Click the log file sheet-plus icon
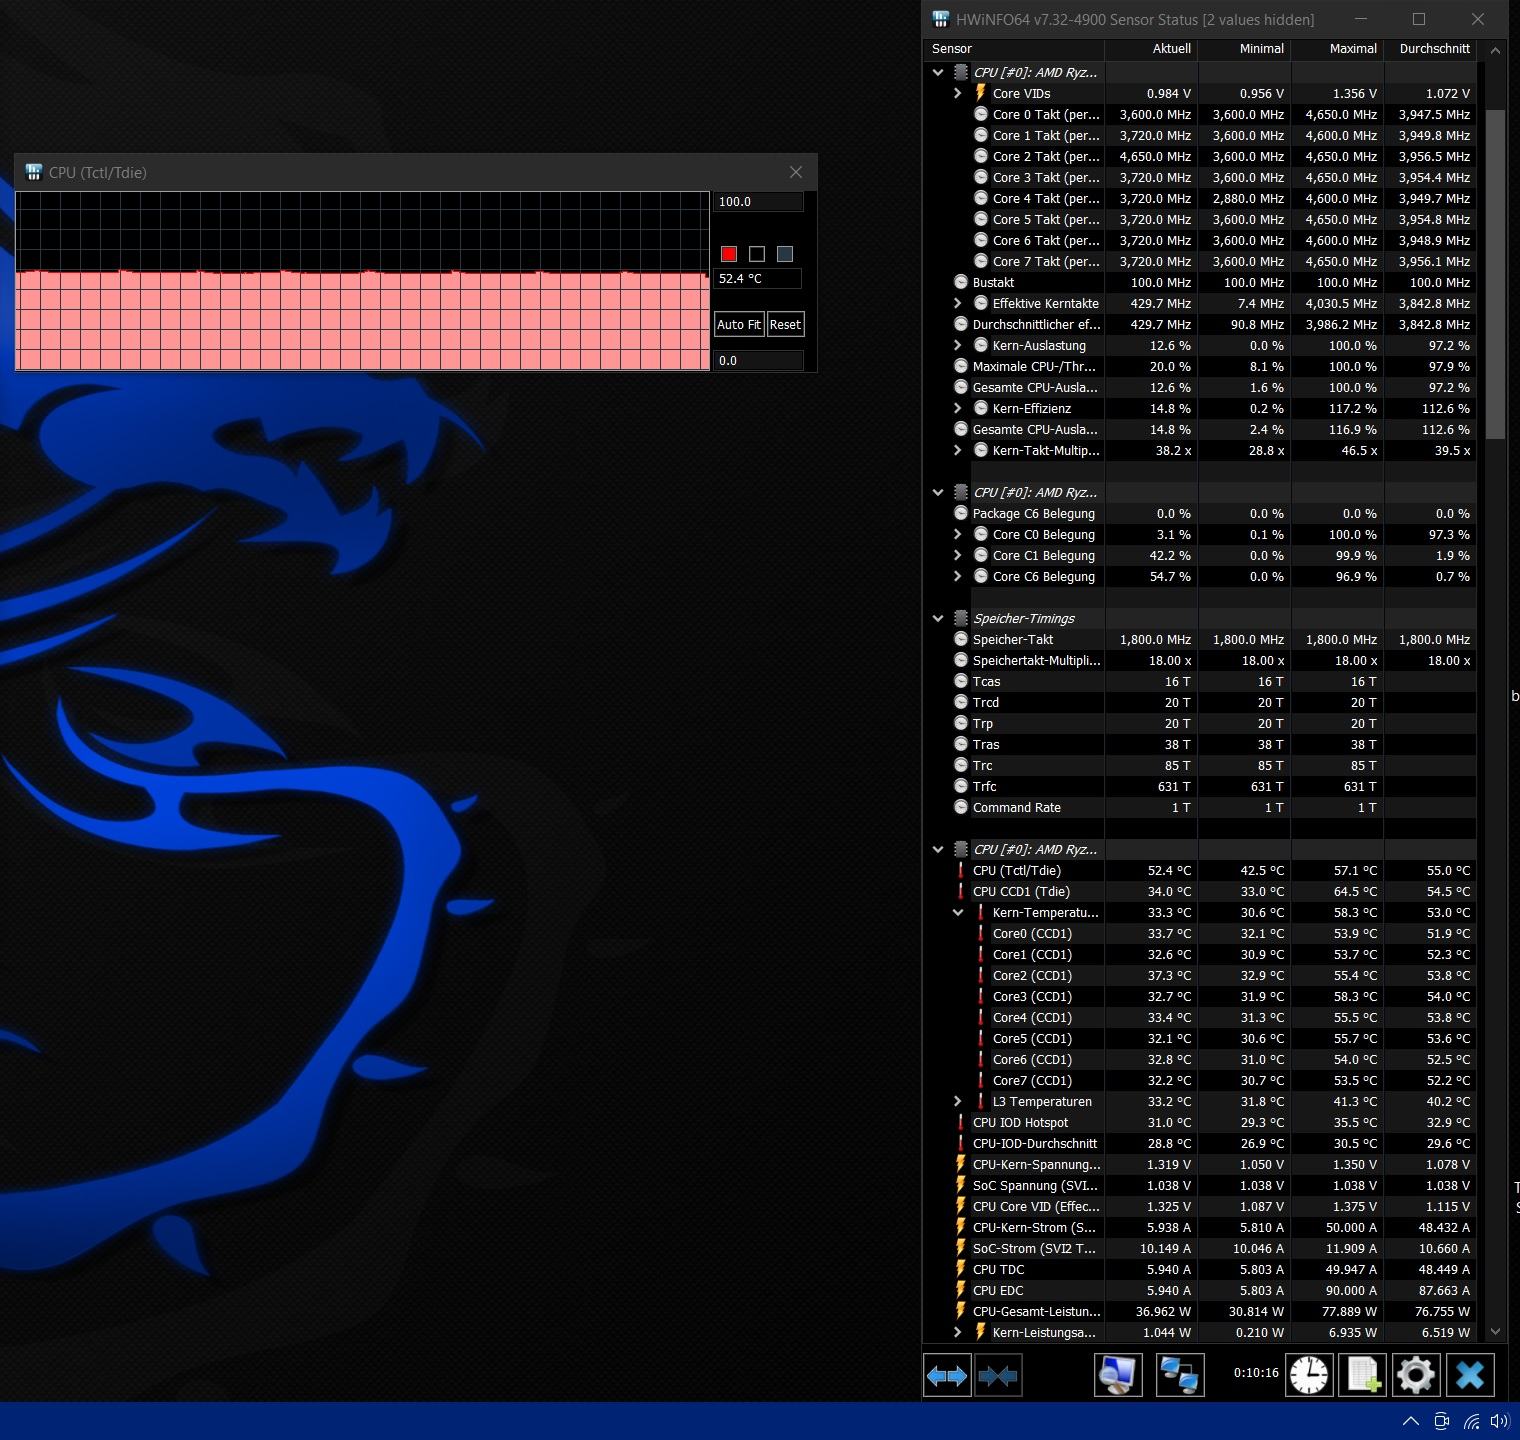 coord(1363,1376)
